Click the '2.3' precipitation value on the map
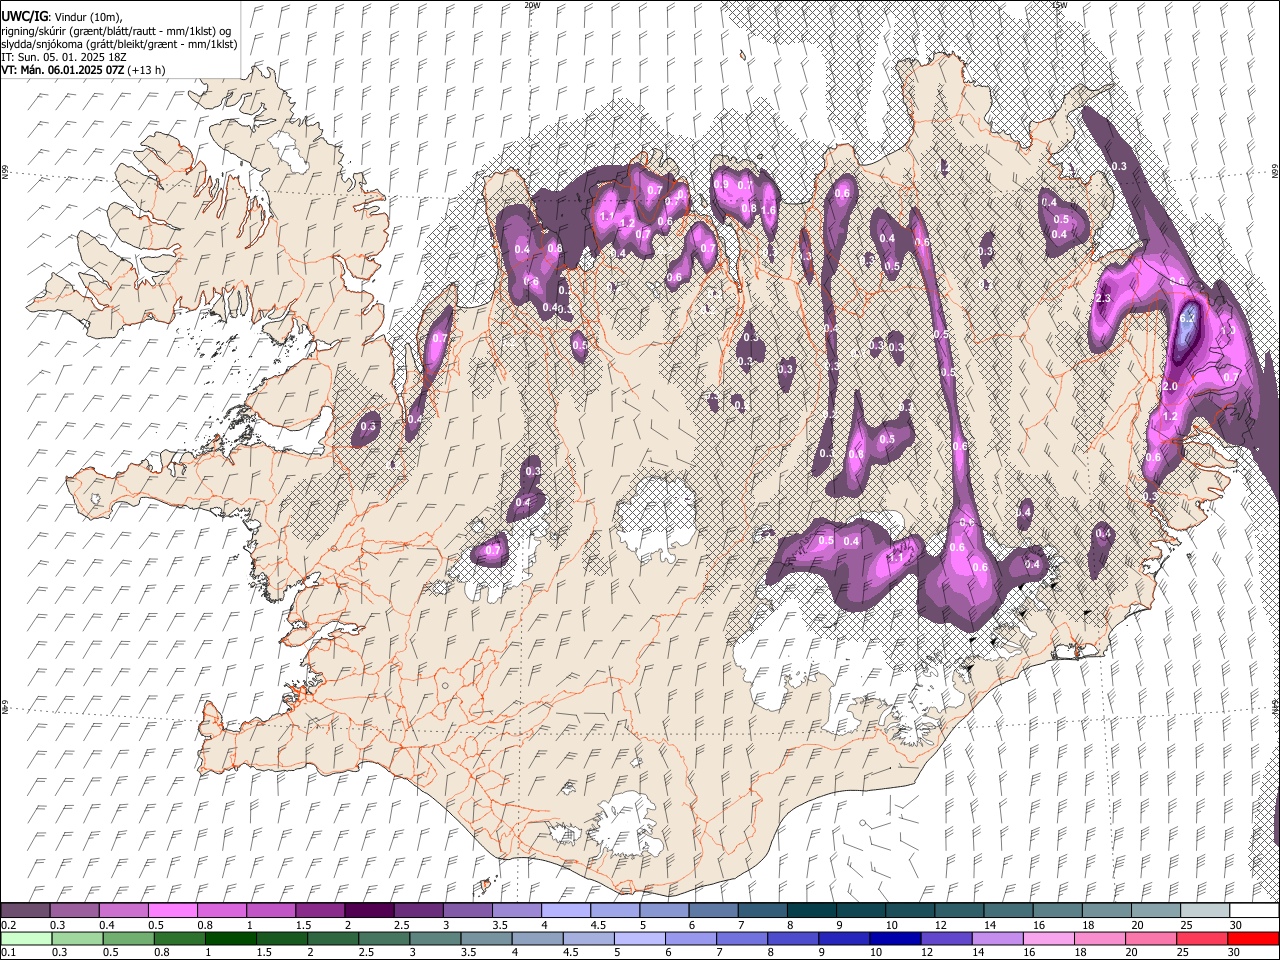Viewport: 1280px width, 960px height. pyautogui.click(x=1104, y=299)
